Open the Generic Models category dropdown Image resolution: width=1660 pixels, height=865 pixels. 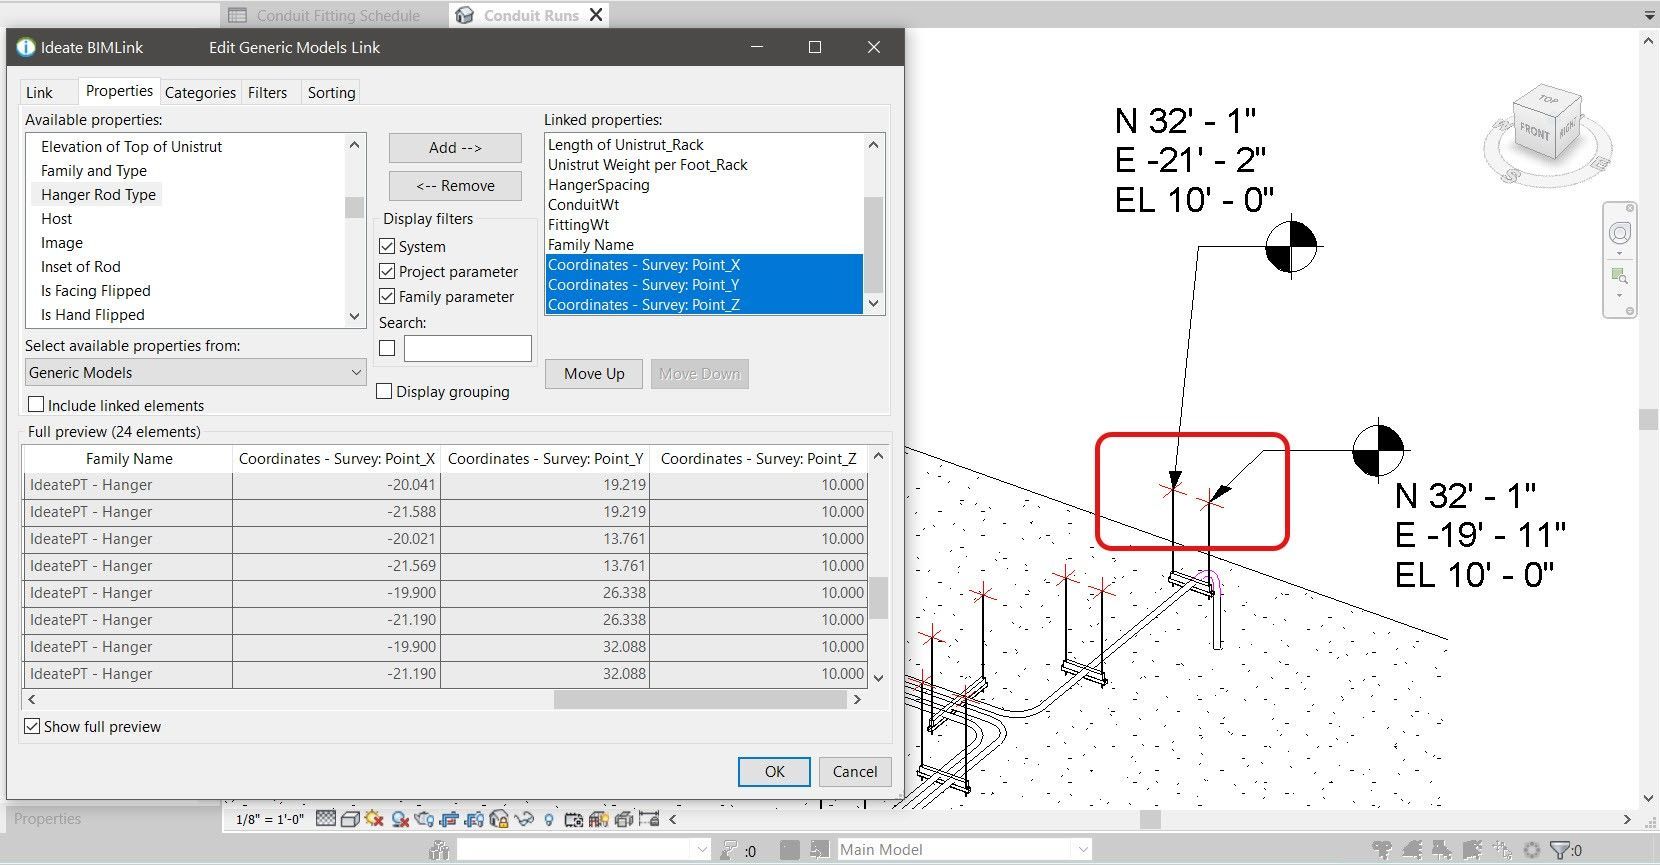point(195,372)
